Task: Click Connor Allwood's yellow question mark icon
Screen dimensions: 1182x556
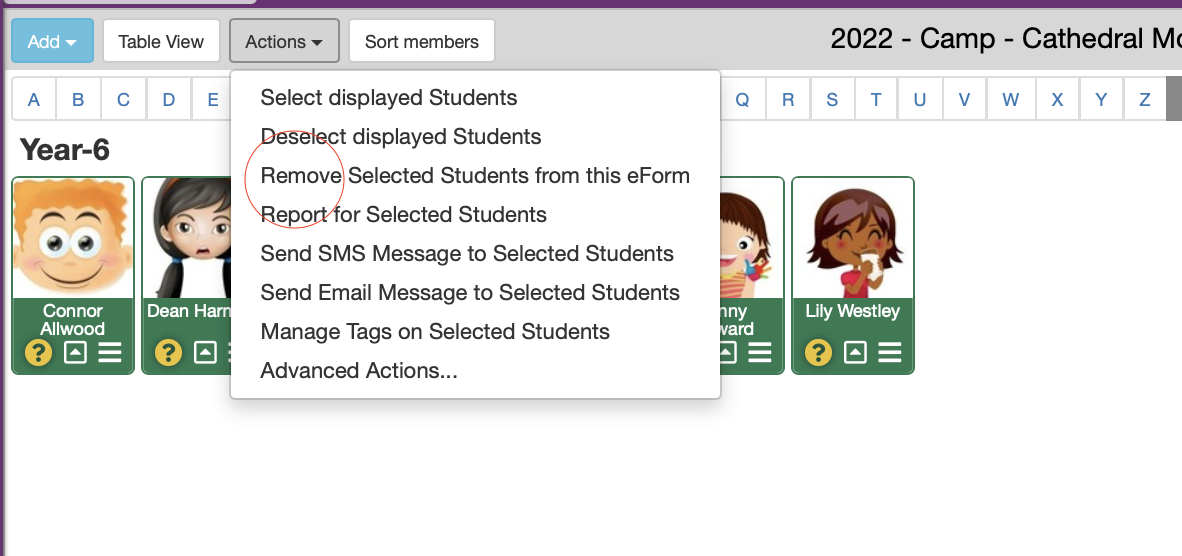Action: coord(38,352)
